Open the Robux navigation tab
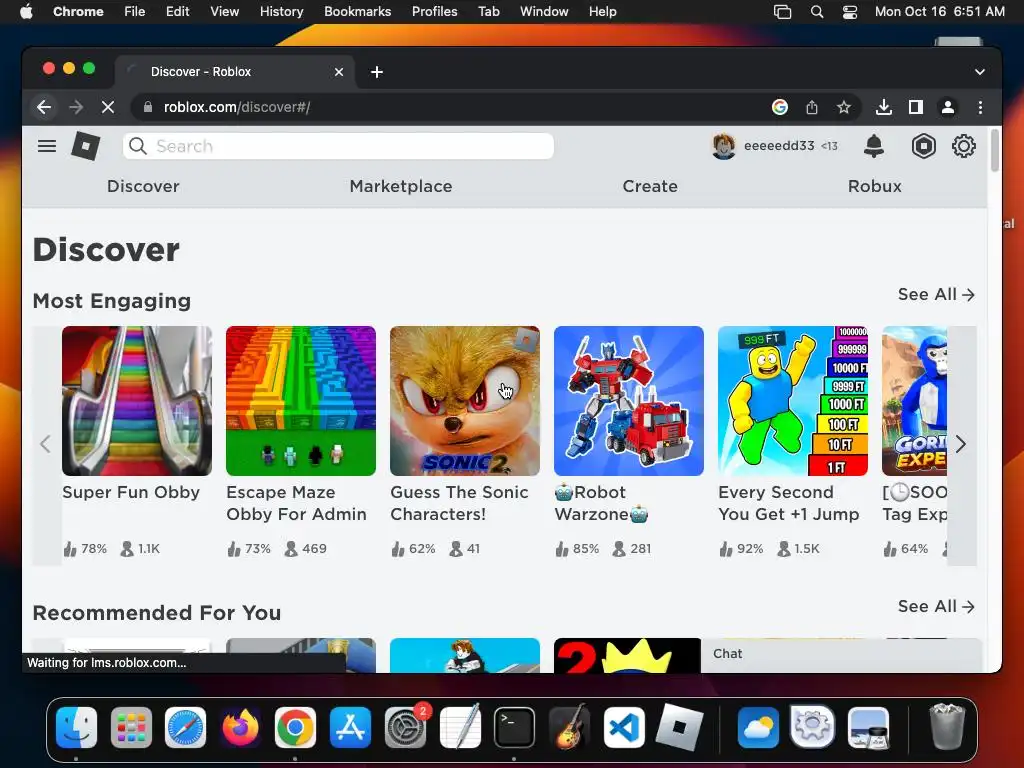Image resolution: width=1024 pixels, height=768 pixels. (x=874, y=186)
